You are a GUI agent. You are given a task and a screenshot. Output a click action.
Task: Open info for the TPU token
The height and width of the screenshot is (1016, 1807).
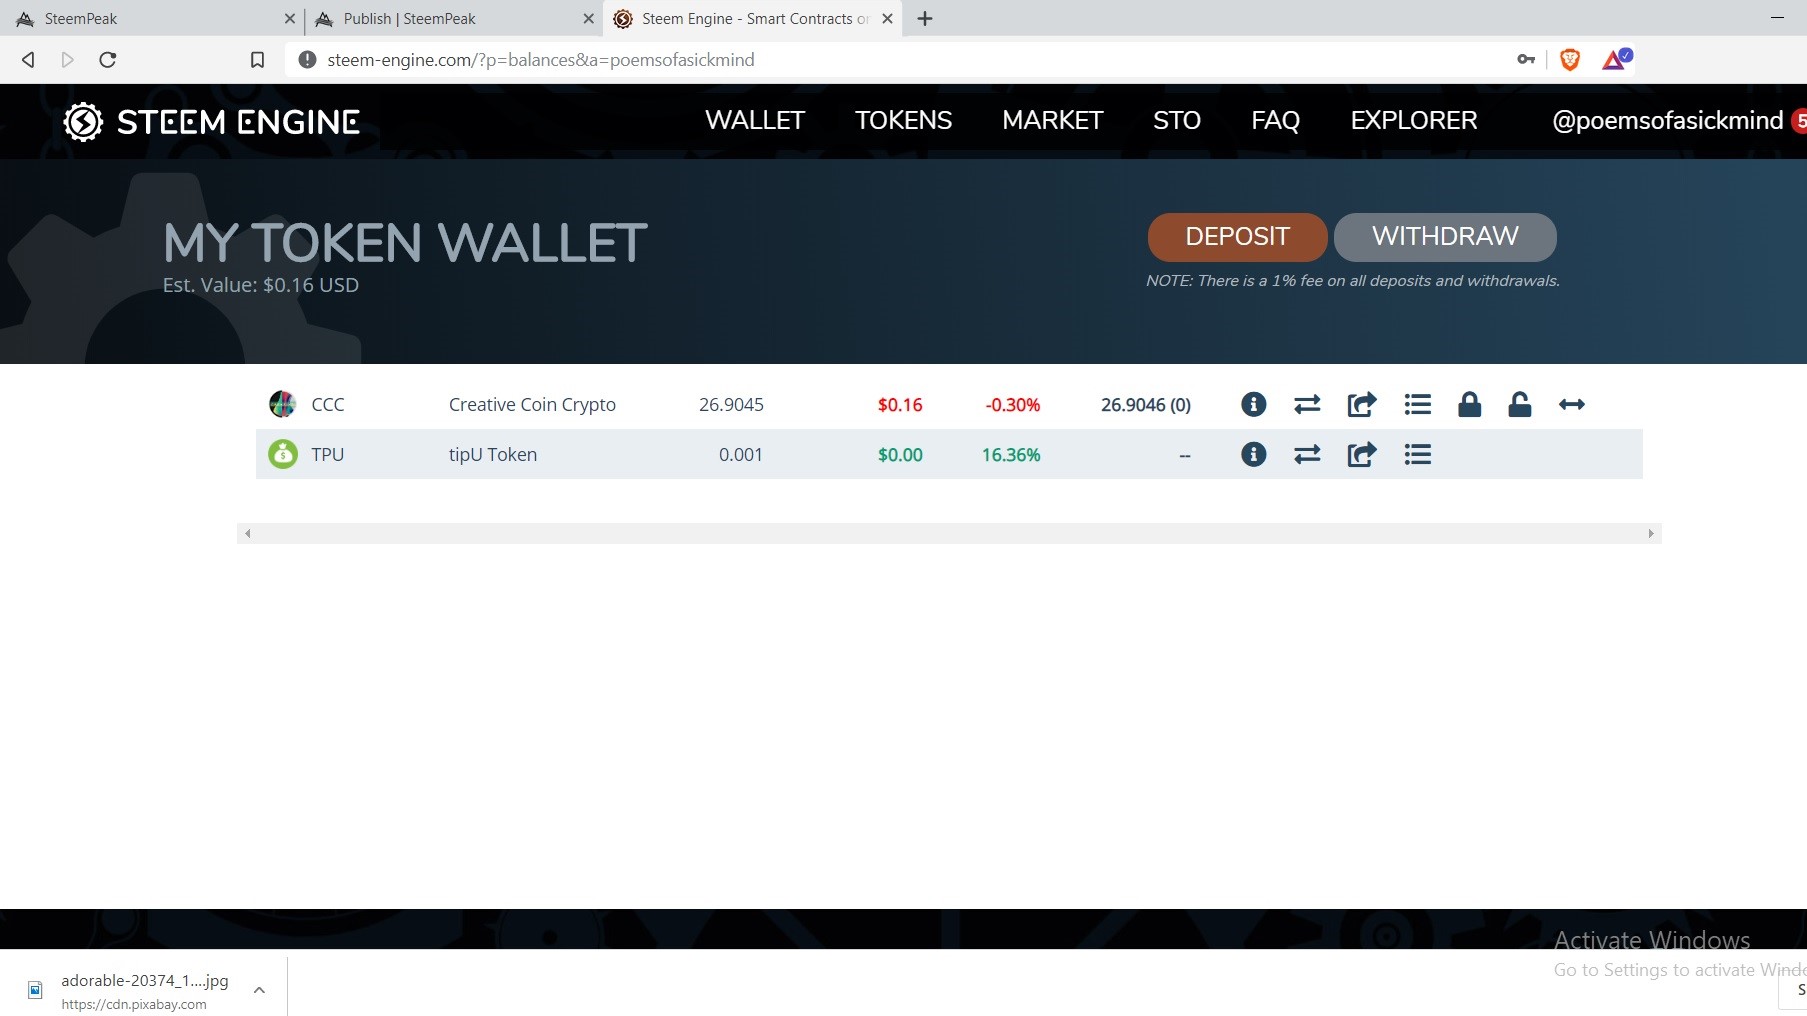1253,454
